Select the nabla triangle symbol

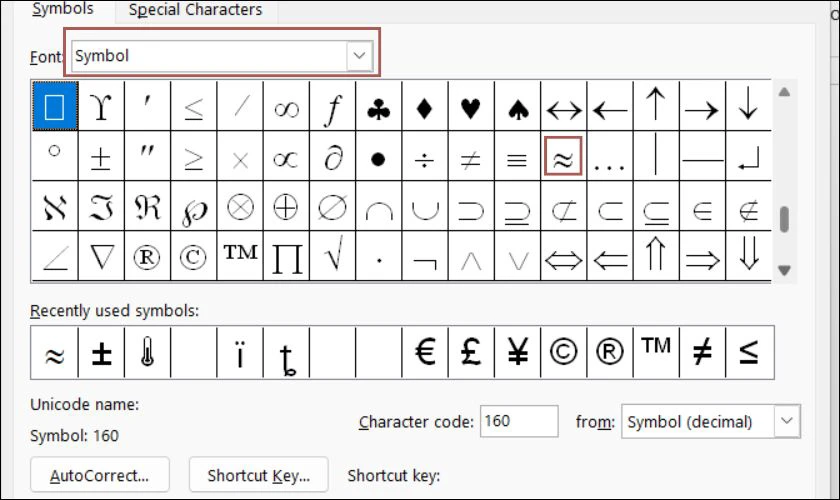[x=101, y=256]
